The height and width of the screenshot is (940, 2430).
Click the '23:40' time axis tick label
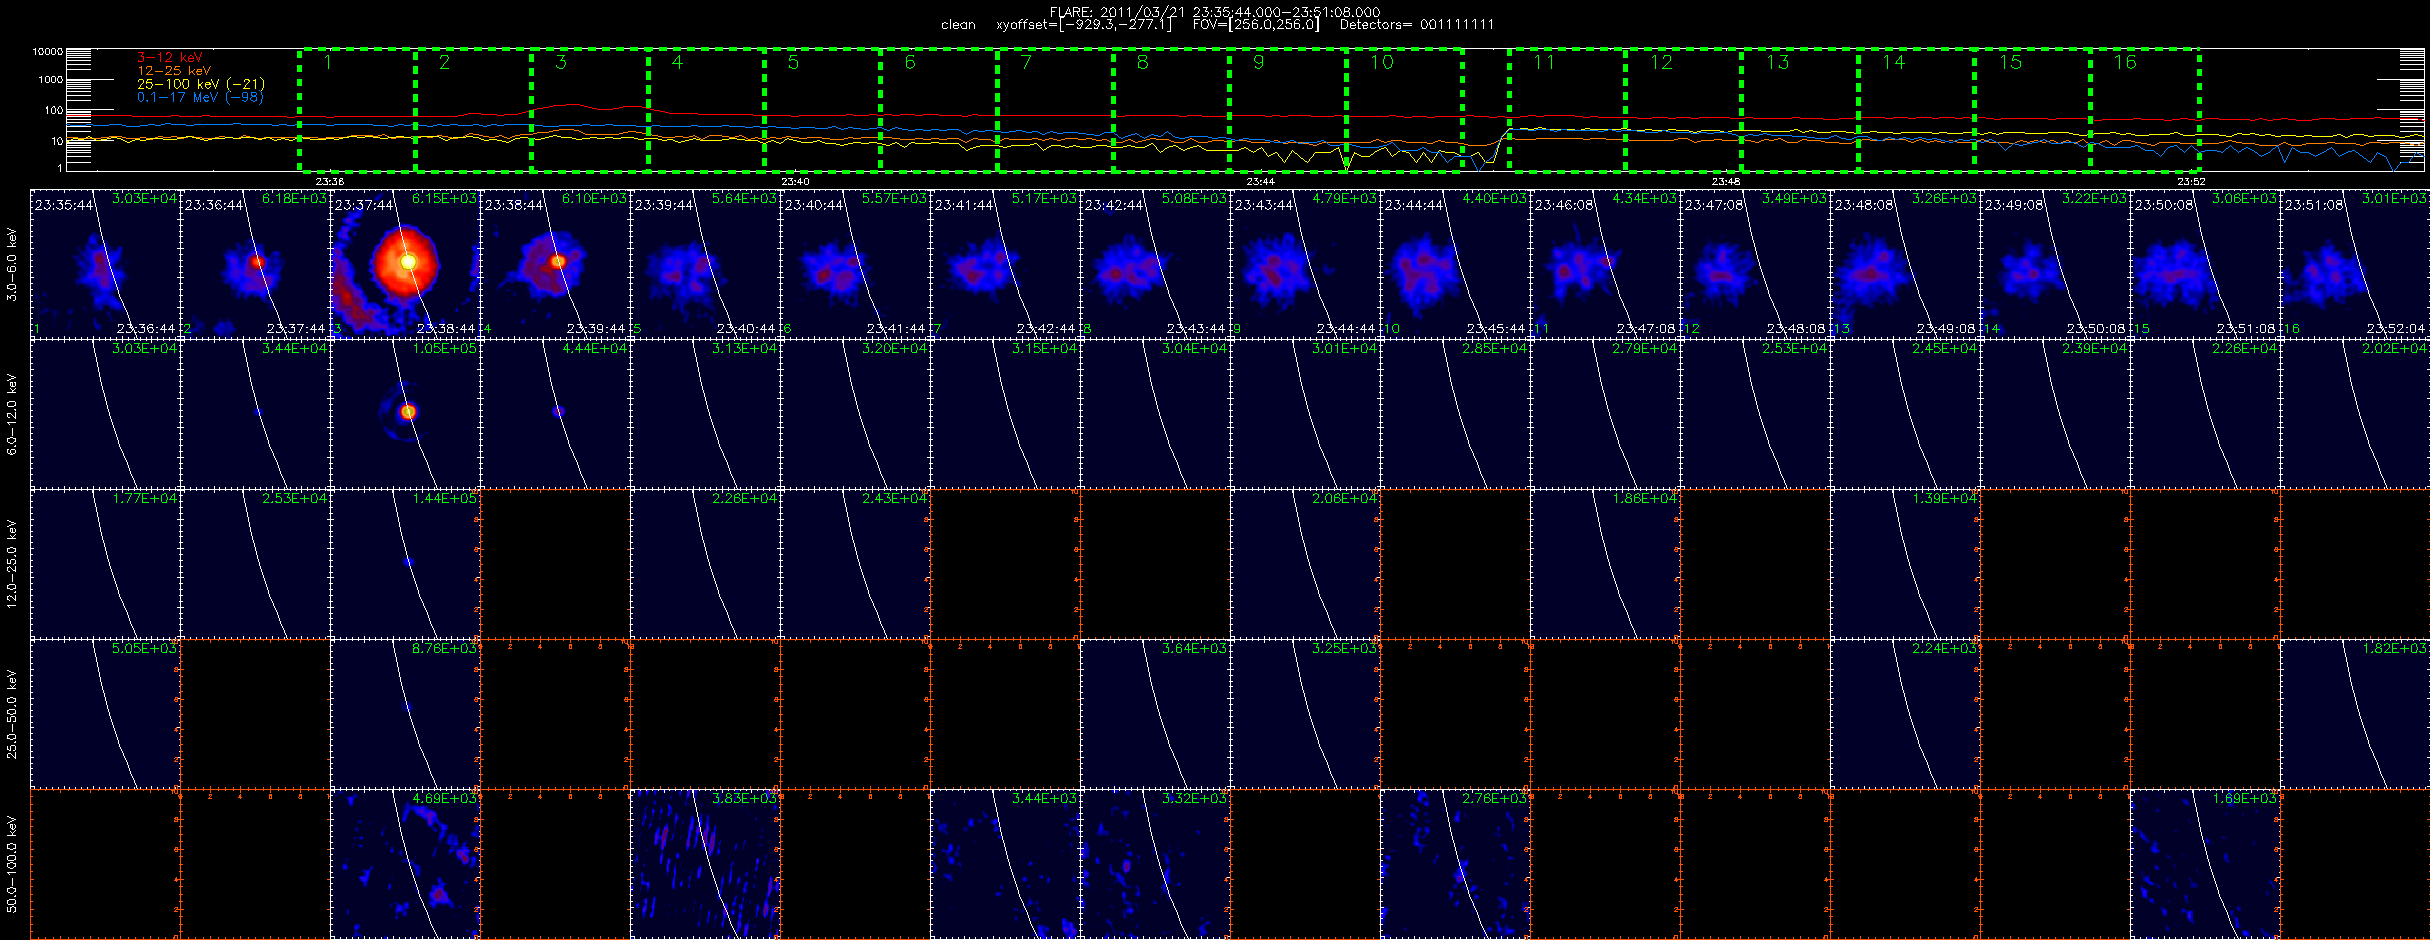point(795,181)
